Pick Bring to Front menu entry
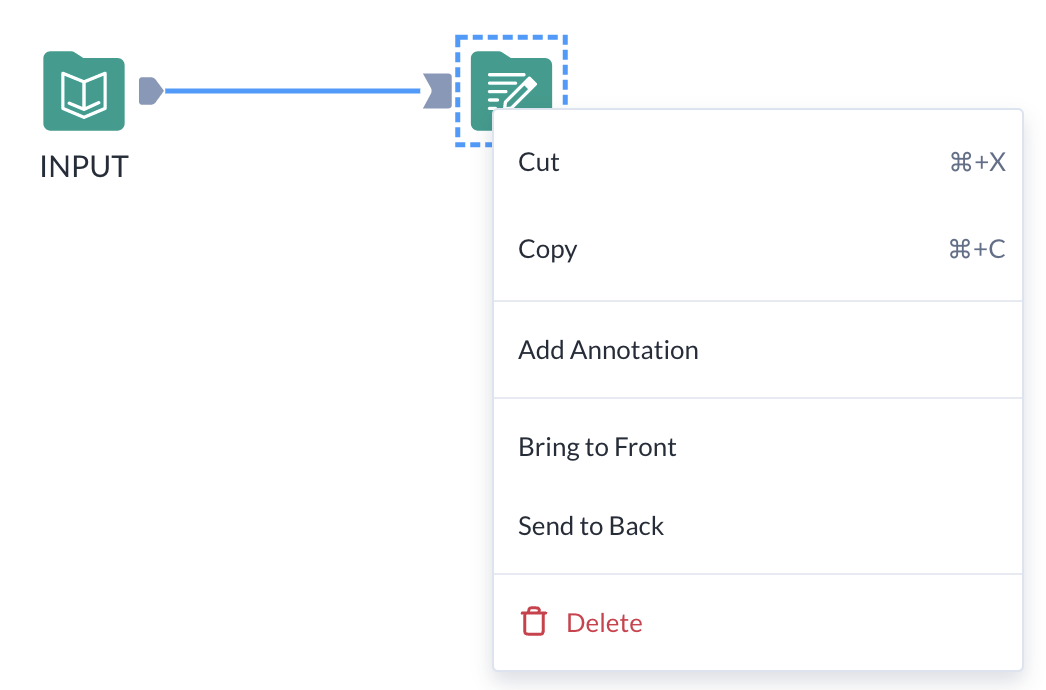This screenshot has width=1046, height=690. pyautogui.click(x=597, y=447)
